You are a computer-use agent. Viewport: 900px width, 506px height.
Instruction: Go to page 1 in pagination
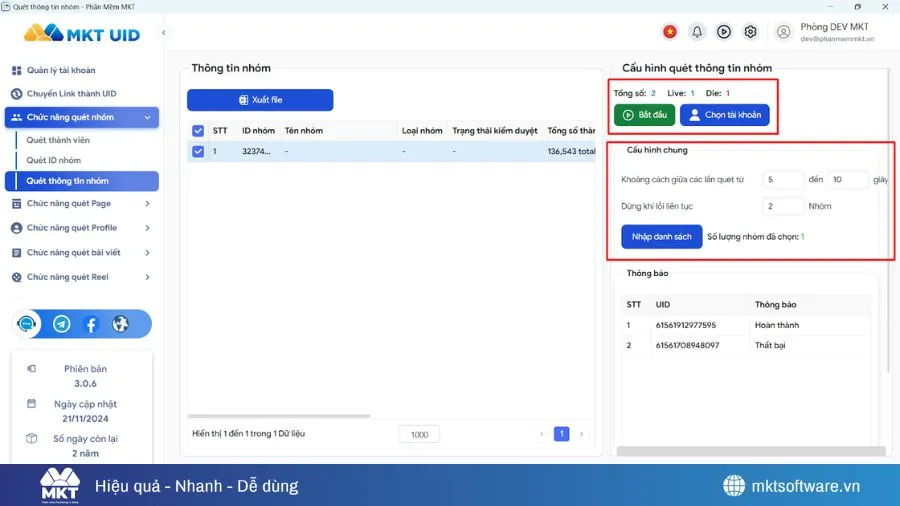point(561,434)
